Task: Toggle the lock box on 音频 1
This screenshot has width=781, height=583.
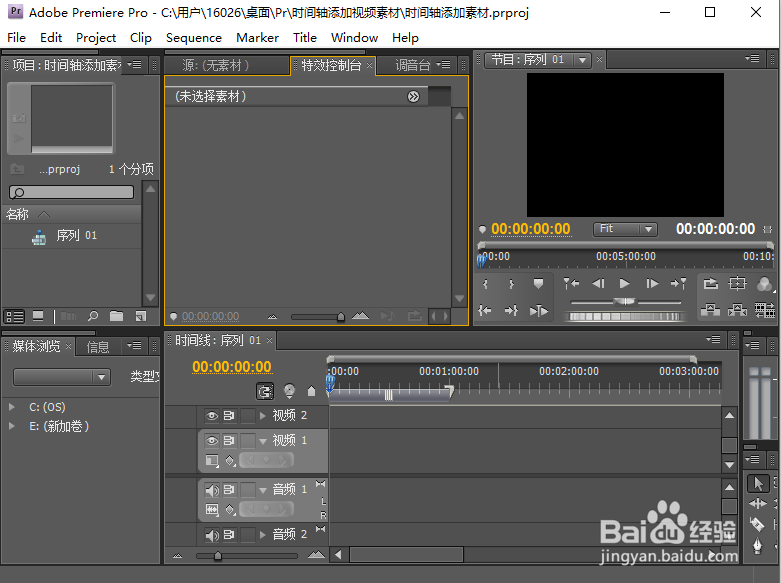Action: point(248,490)
